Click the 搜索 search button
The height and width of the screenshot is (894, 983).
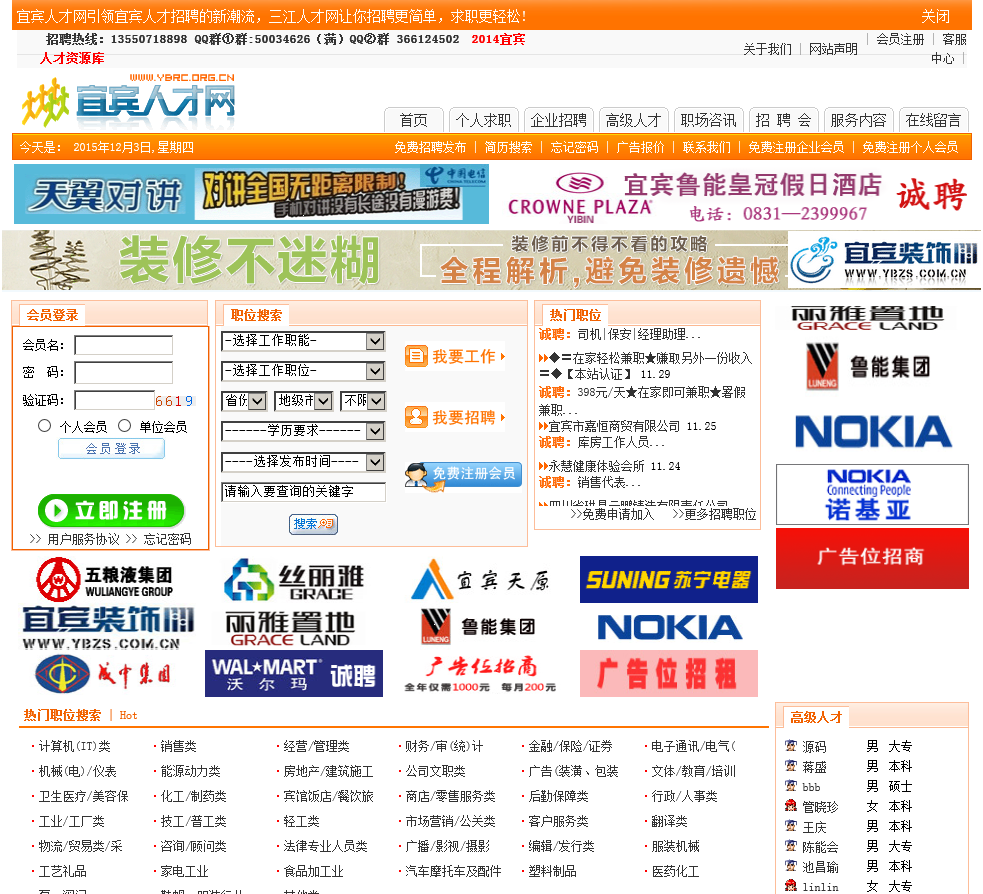313,524
